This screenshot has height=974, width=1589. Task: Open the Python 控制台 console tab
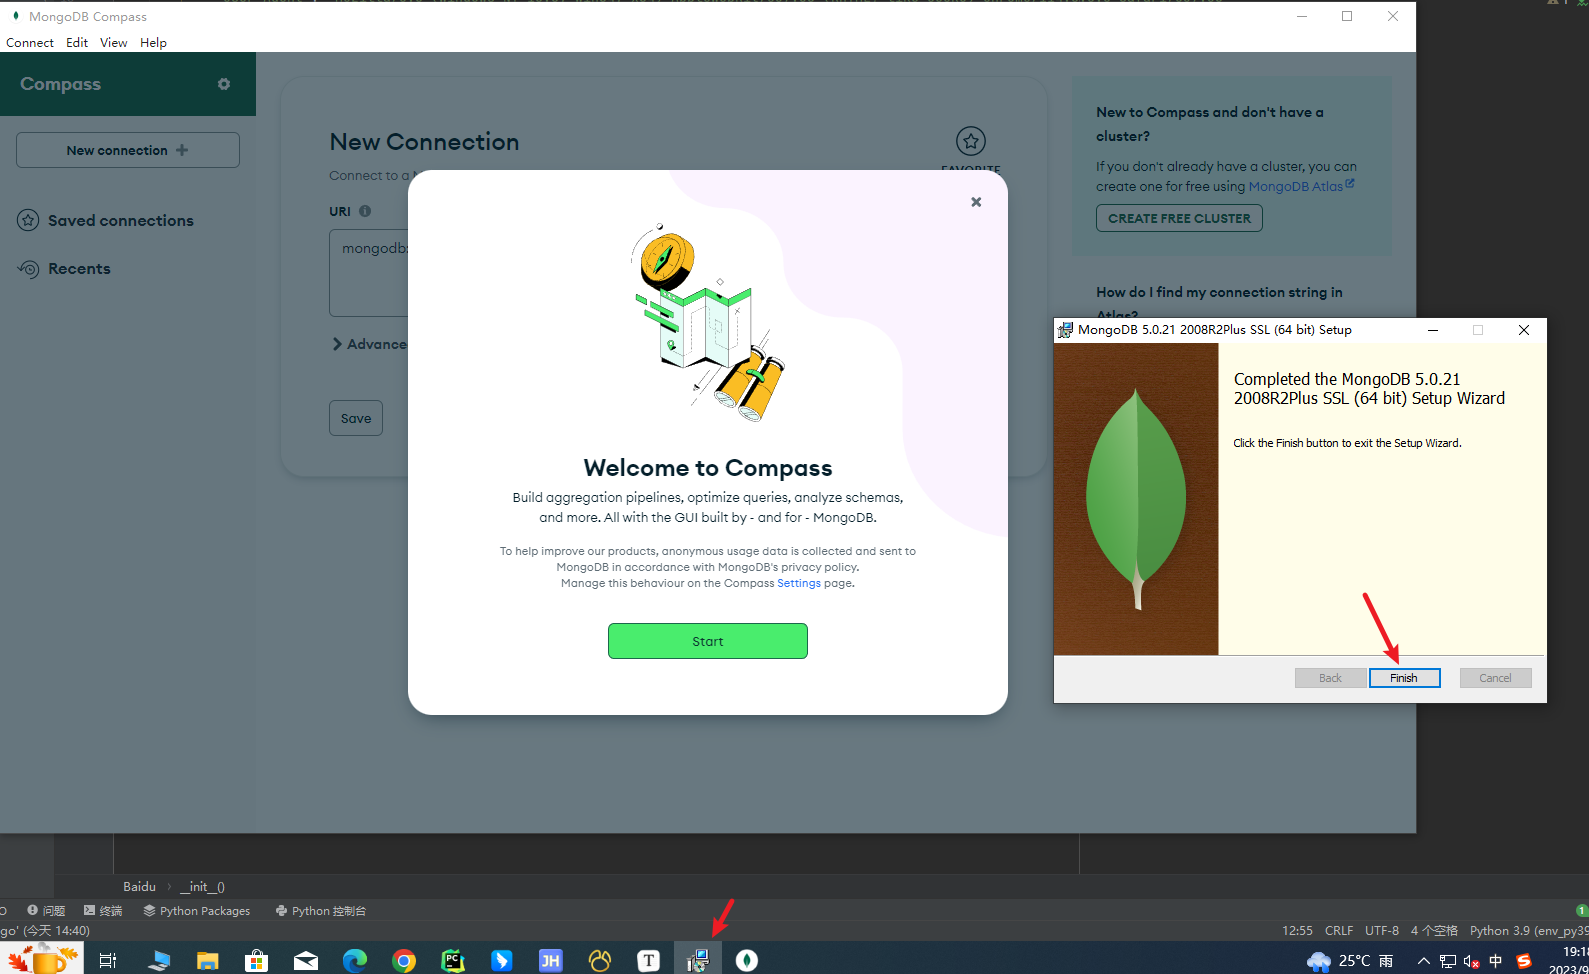click(x=321, y=911)
